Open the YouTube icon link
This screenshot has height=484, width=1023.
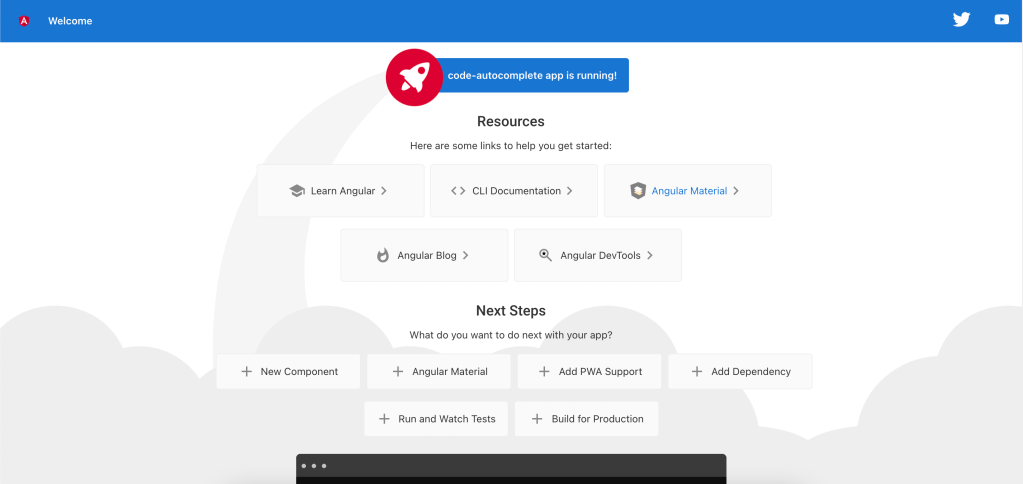coord(1001,20)
